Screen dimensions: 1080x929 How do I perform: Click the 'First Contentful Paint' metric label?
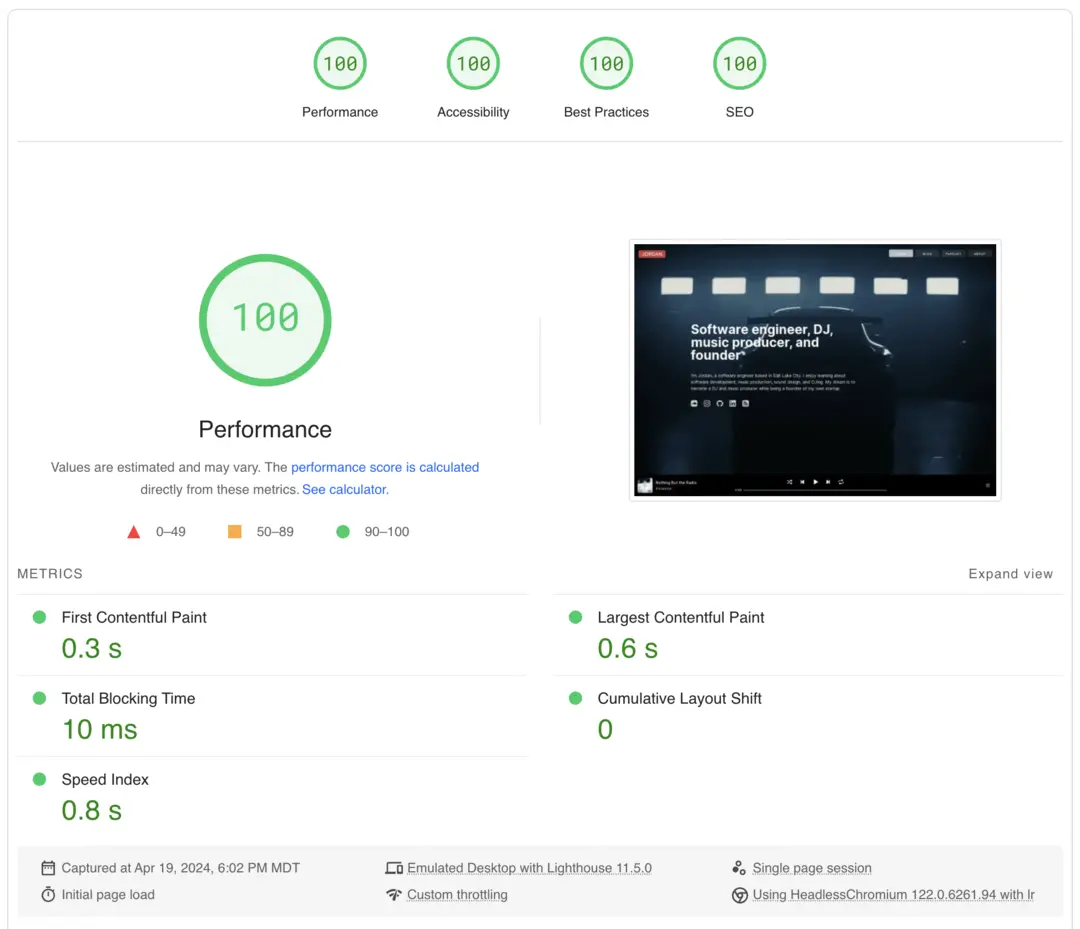tap(134, 617)
